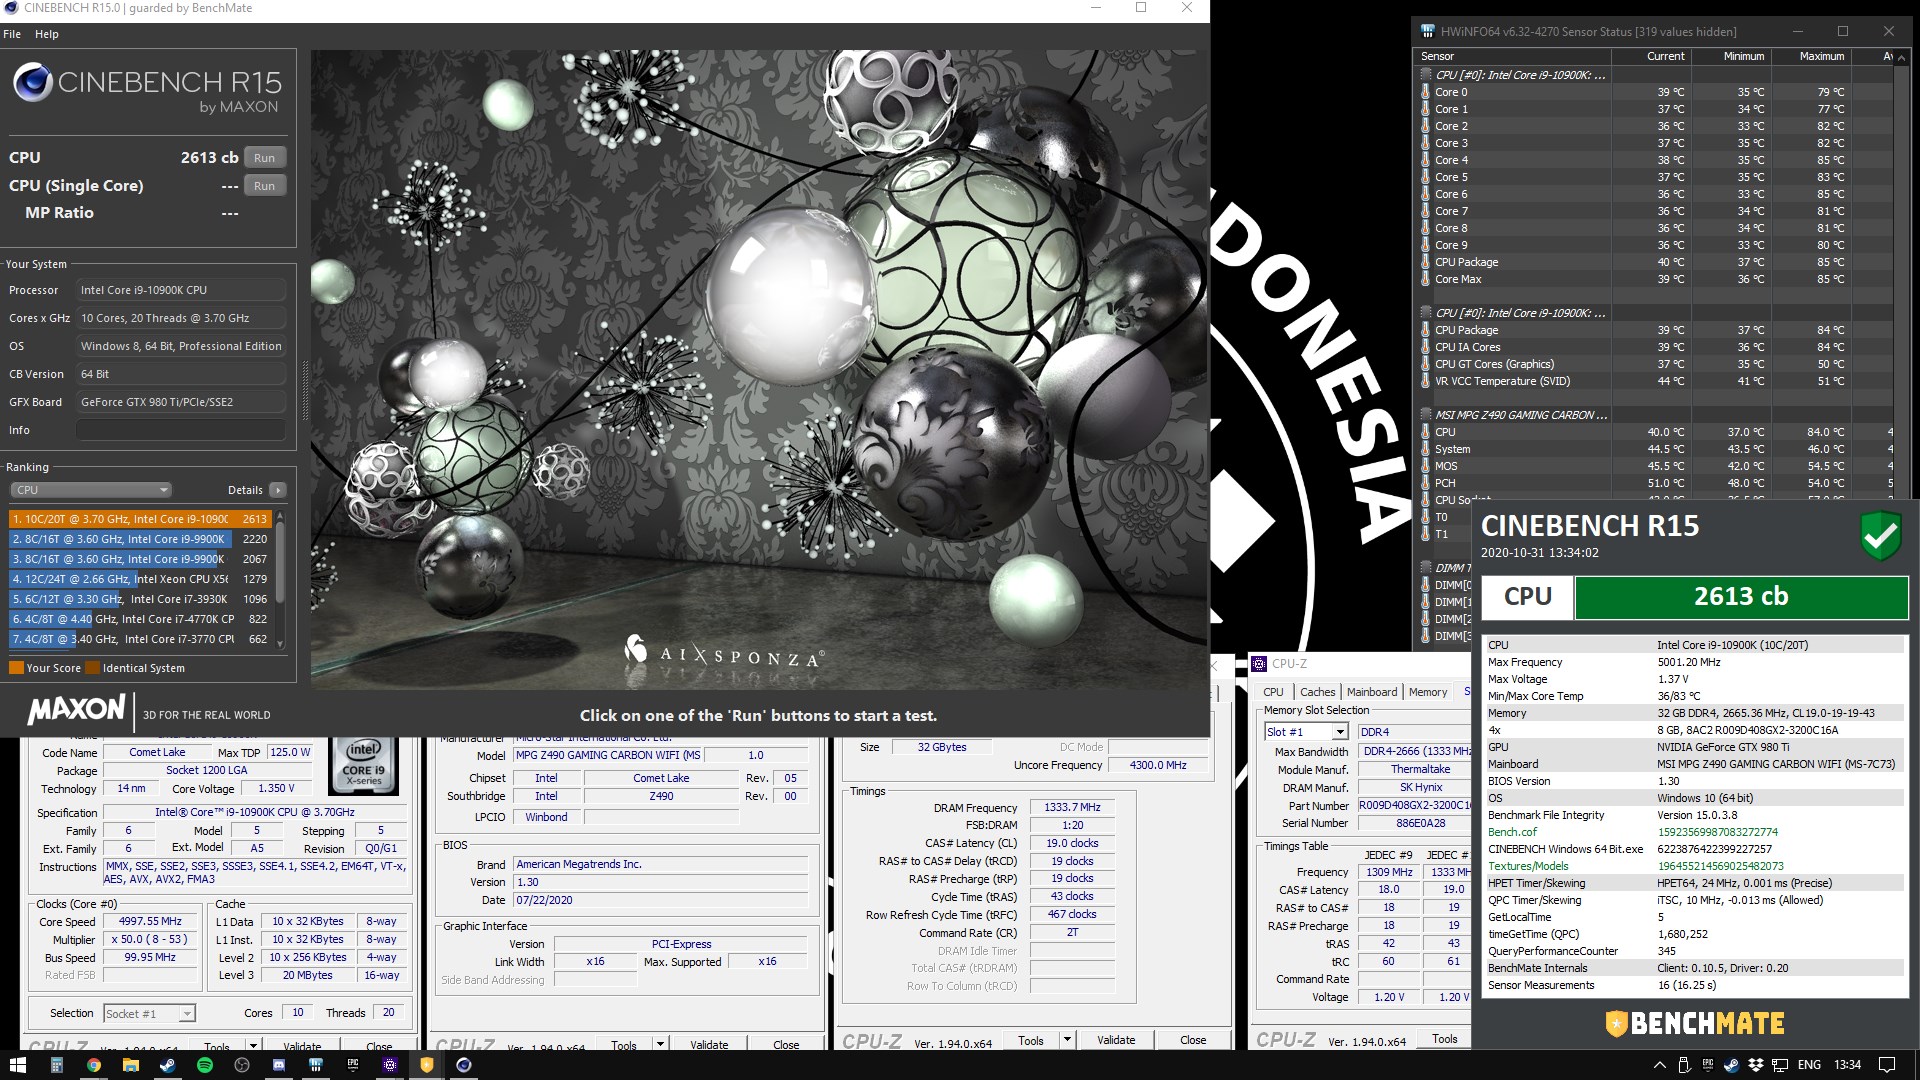Open the Bench.cof integrity link
Image resolution: width=1920 pixels, height=1080 pixels.
coord(1512,832)
